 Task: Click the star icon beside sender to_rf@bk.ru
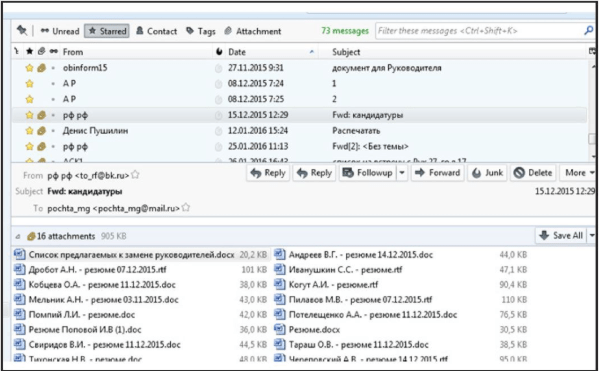135,175
